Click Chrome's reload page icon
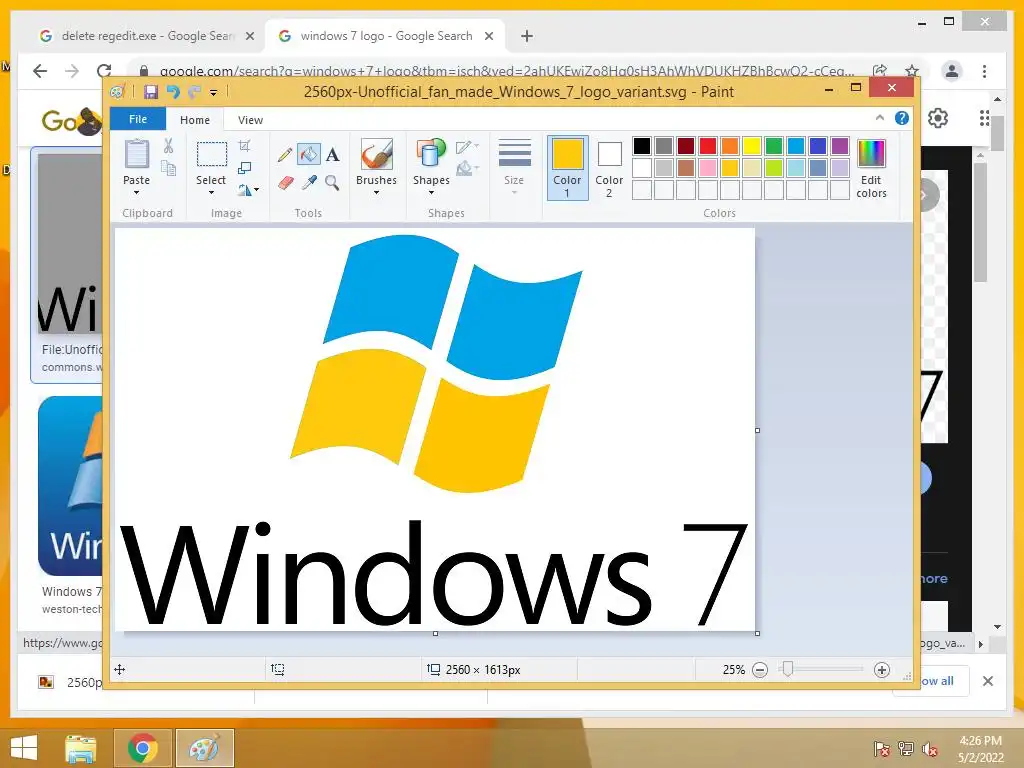This screenshot has height=768, width=1024. point(104,71)
